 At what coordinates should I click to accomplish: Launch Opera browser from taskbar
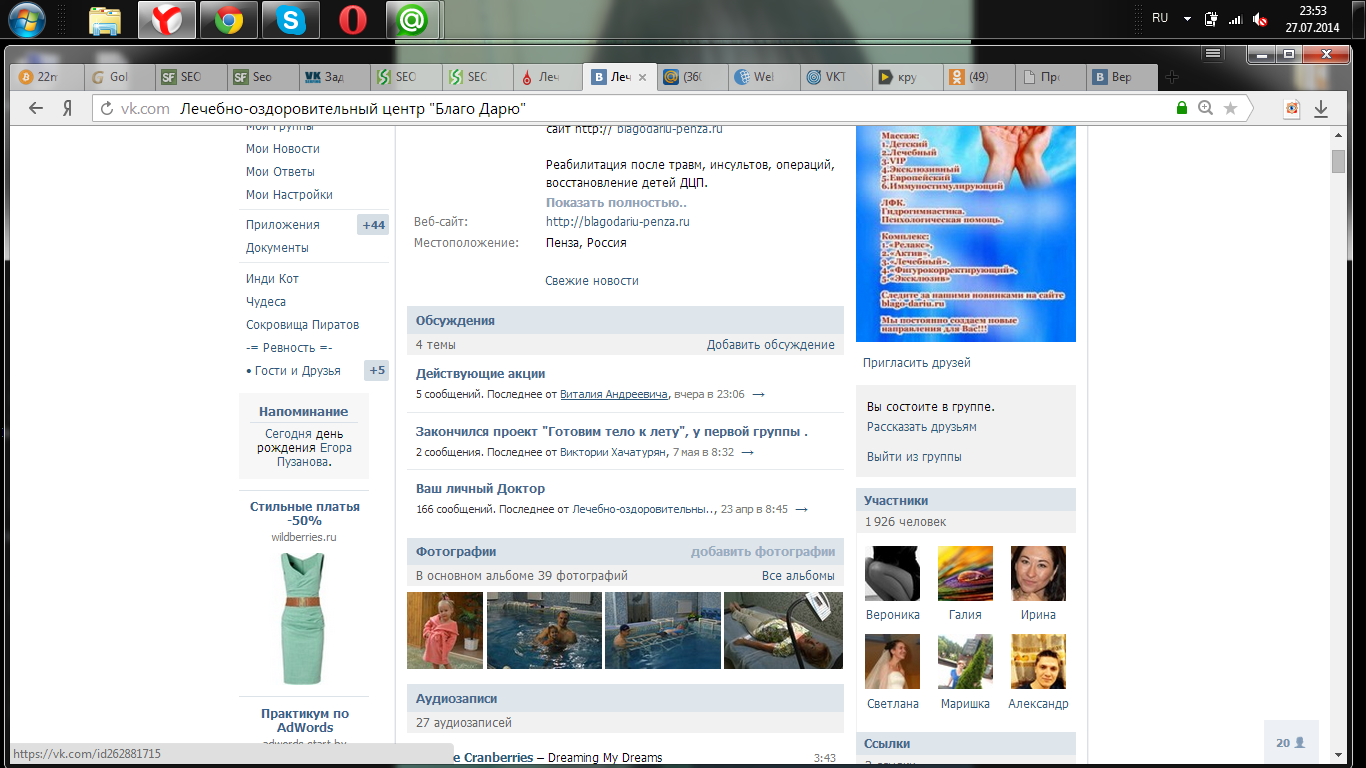click(x=352, y=20)
